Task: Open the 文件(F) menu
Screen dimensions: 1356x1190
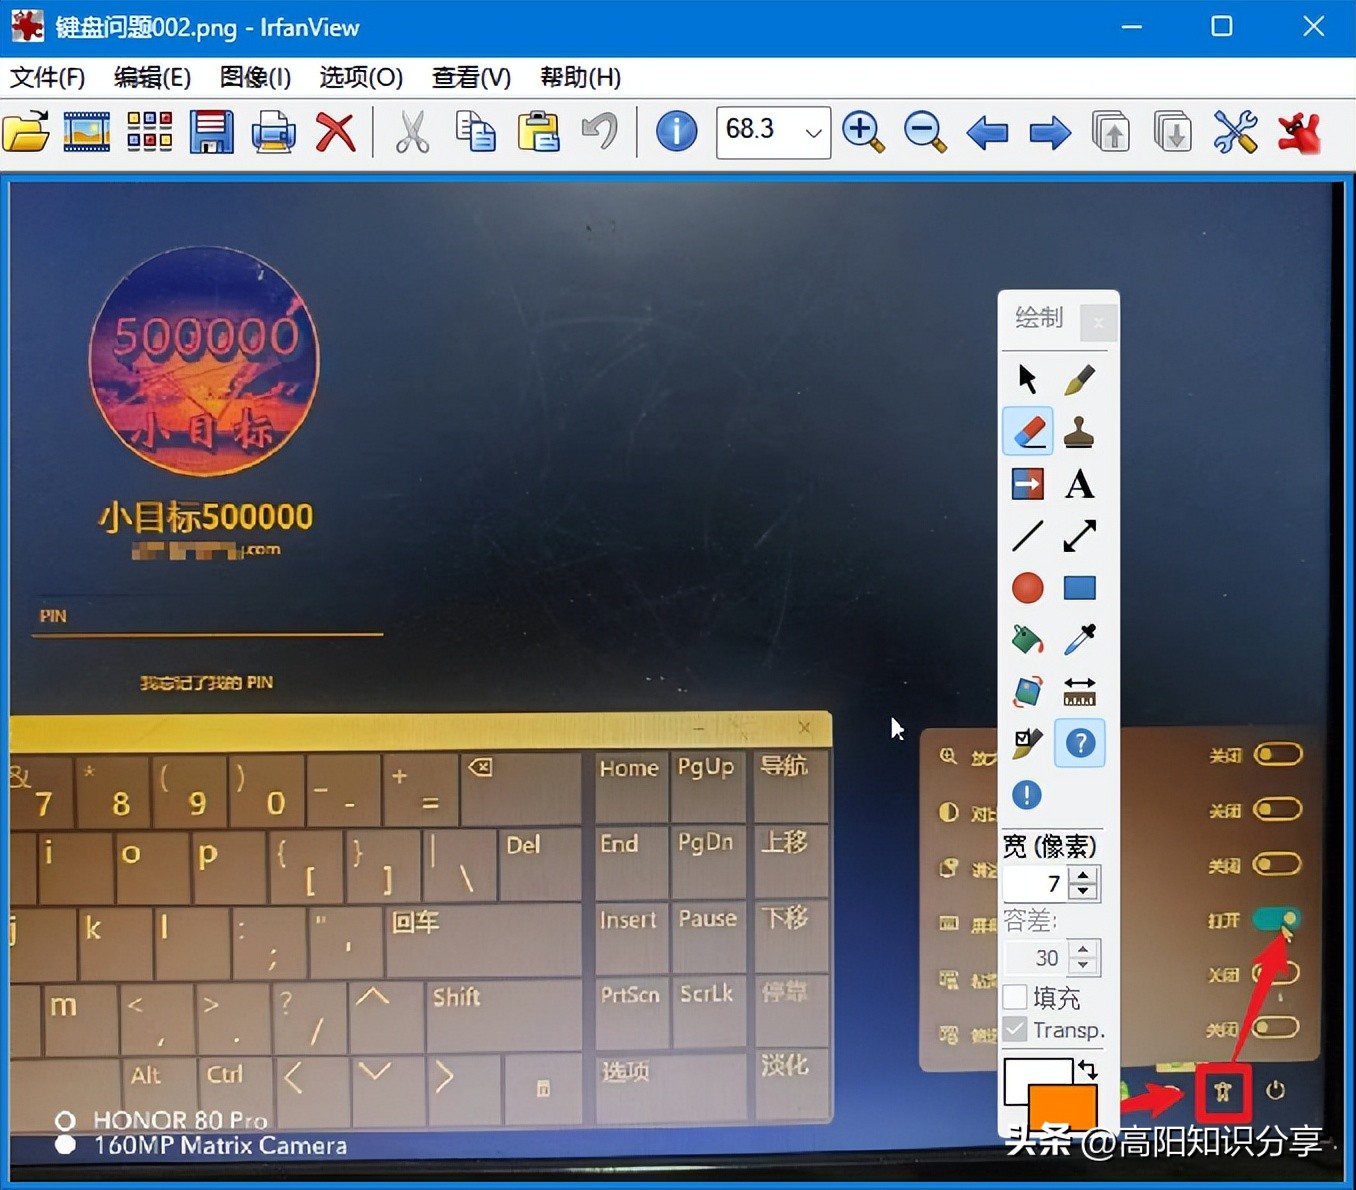Action: point(47,77)
